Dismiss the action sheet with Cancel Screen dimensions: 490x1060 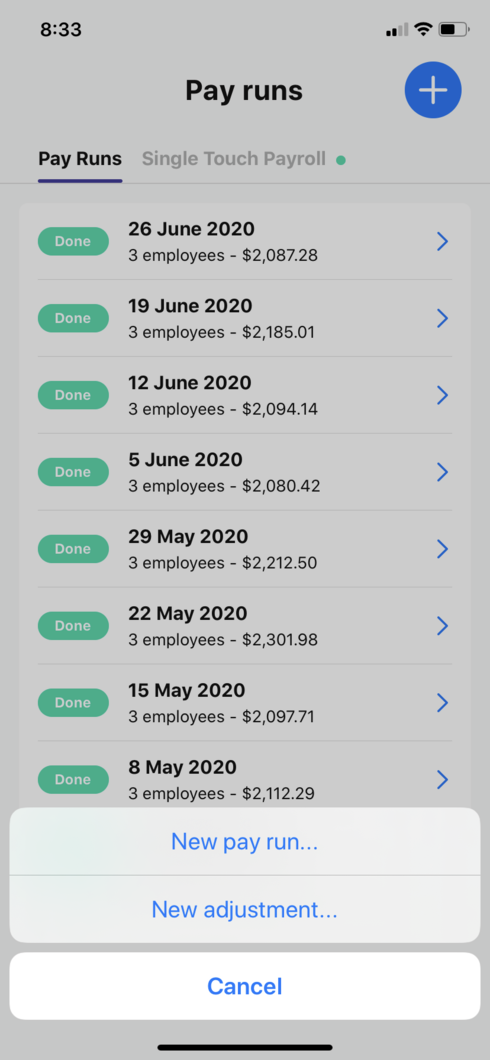(245, 986)
